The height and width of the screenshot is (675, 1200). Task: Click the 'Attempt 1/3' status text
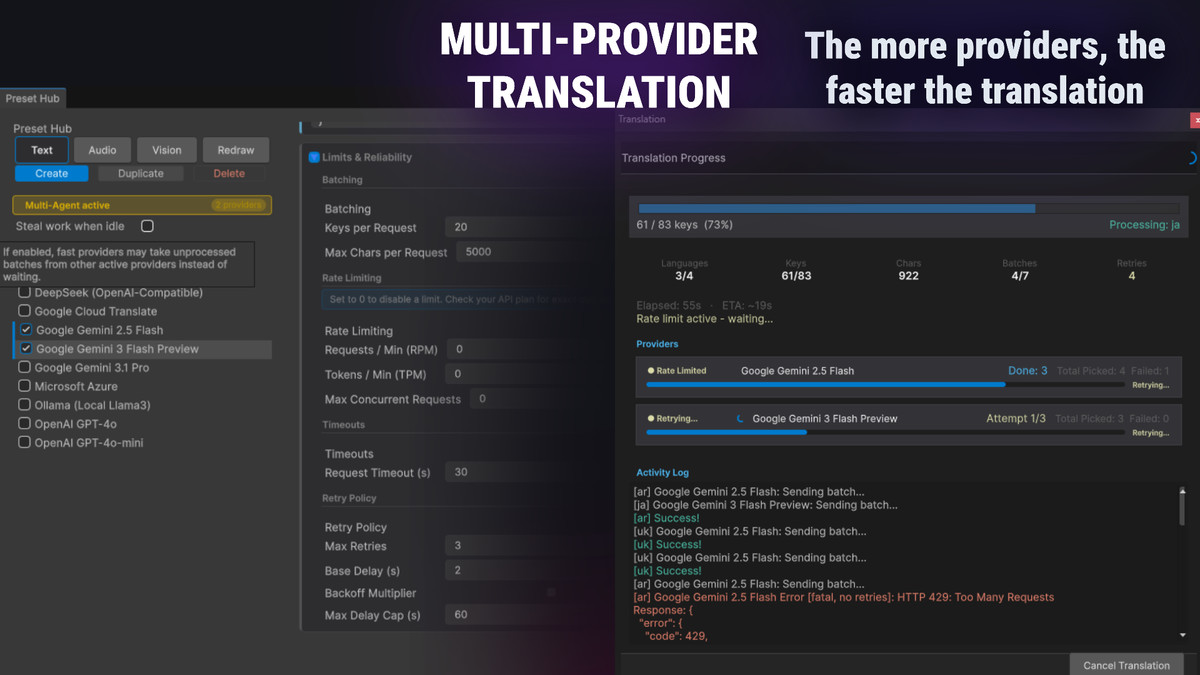tap(1016, 418)
